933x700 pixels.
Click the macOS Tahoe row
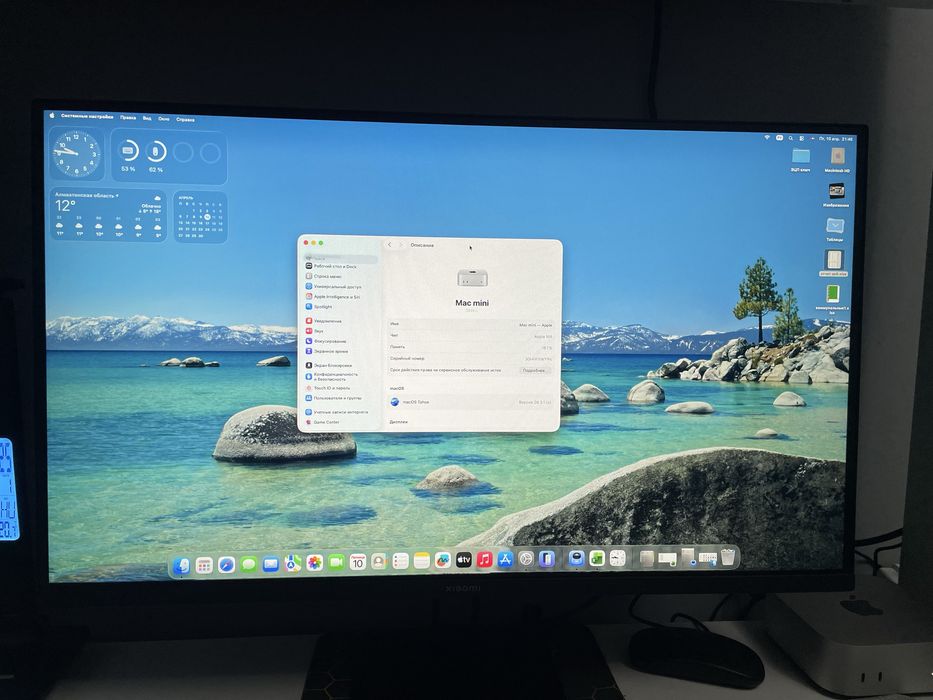[x=470, y=402]
